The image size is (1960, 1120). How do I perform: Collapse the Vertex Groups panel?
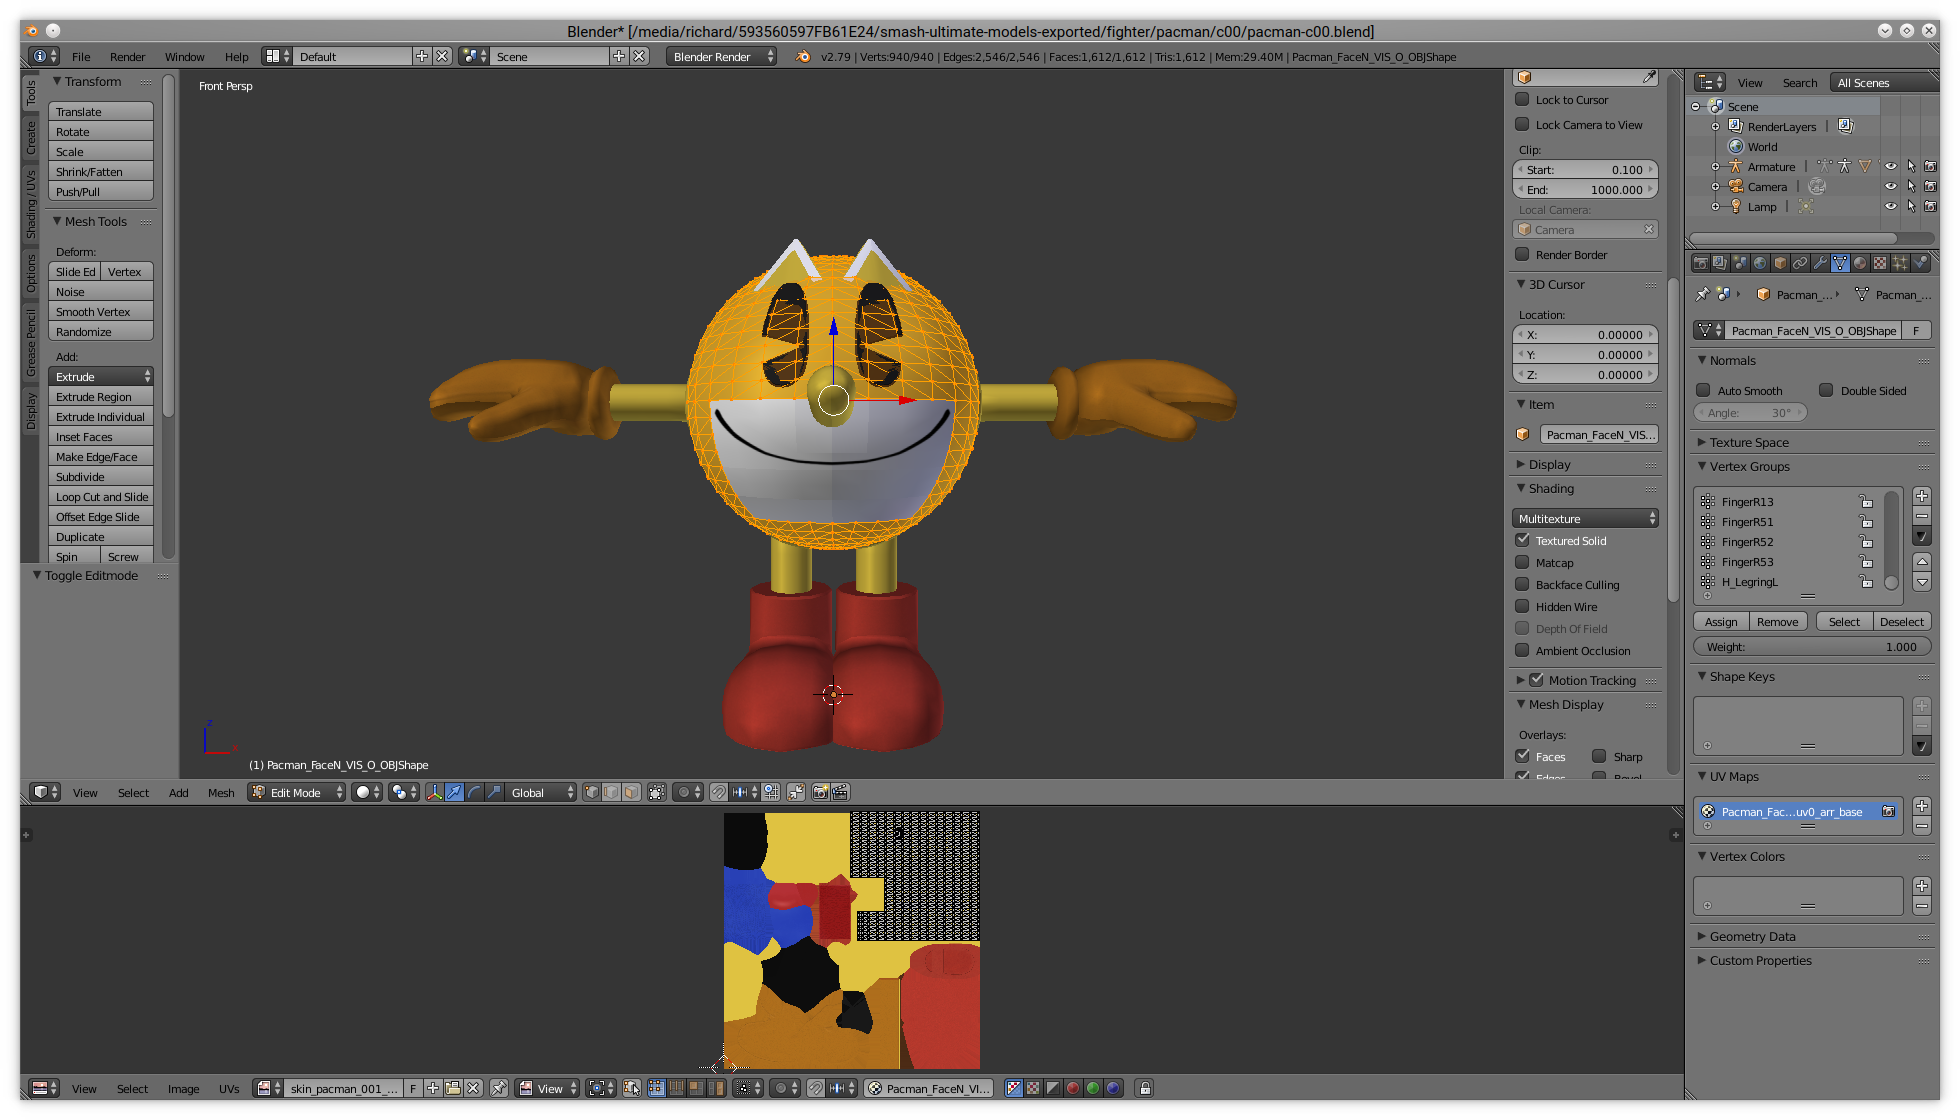click(x=1749, y=466)
